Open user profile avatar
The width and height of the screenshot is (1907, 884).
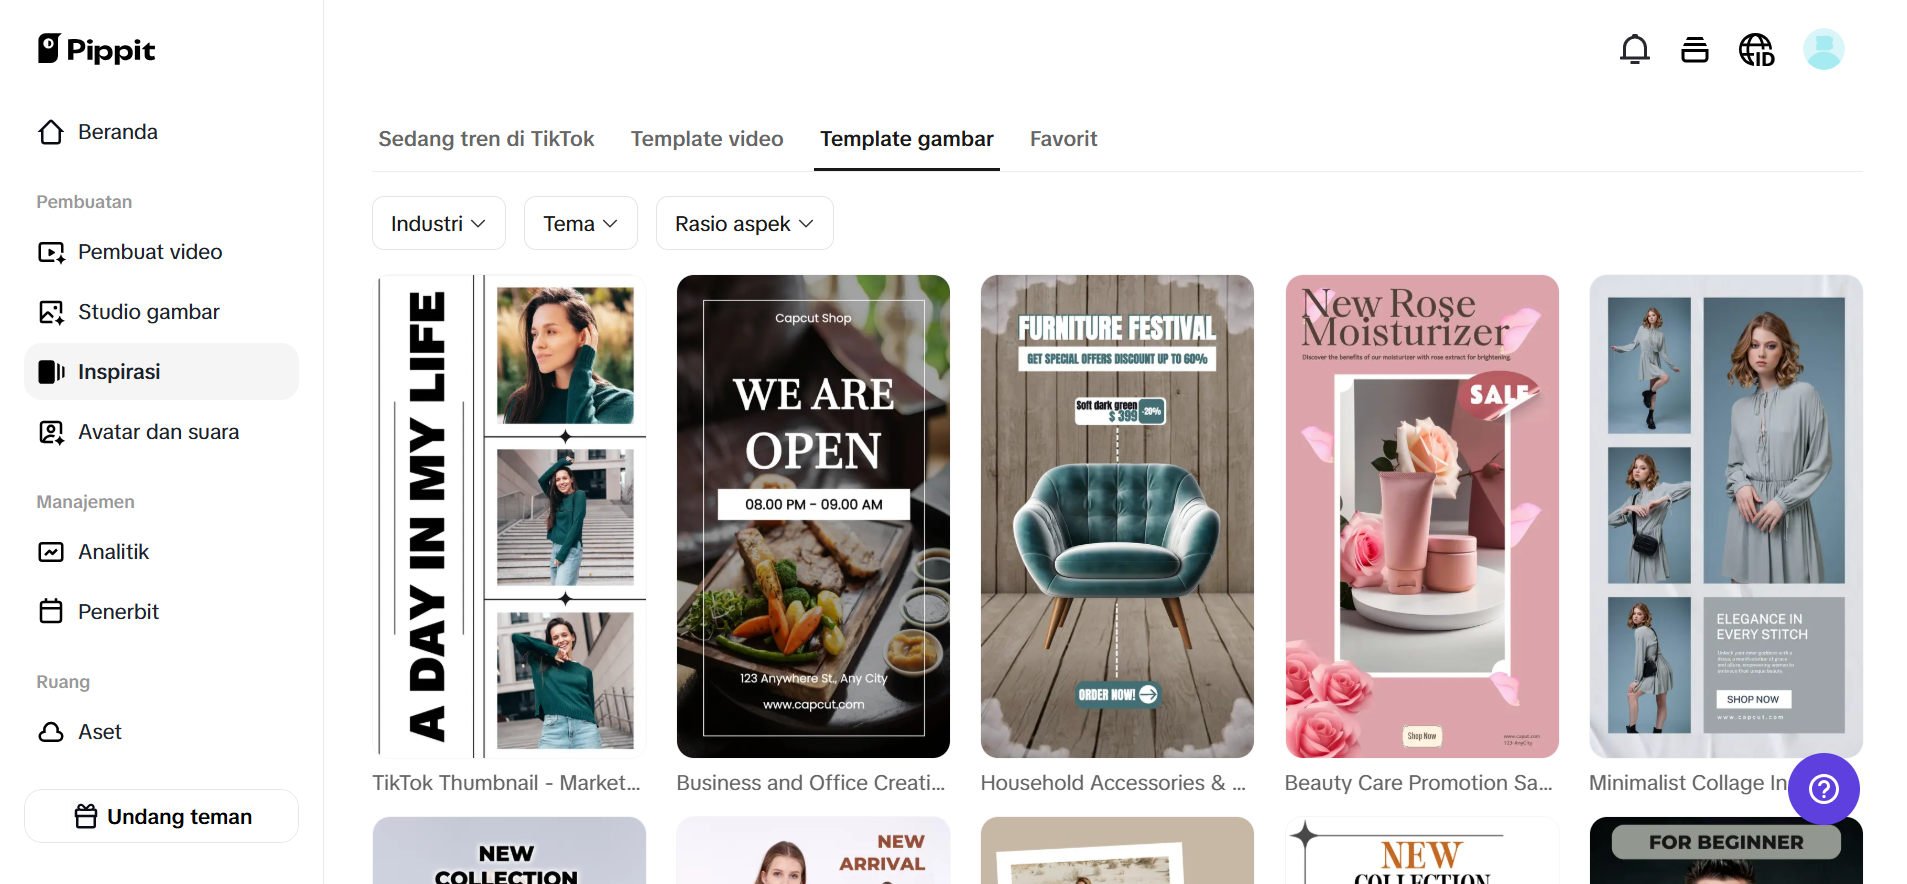point(1823,49)
